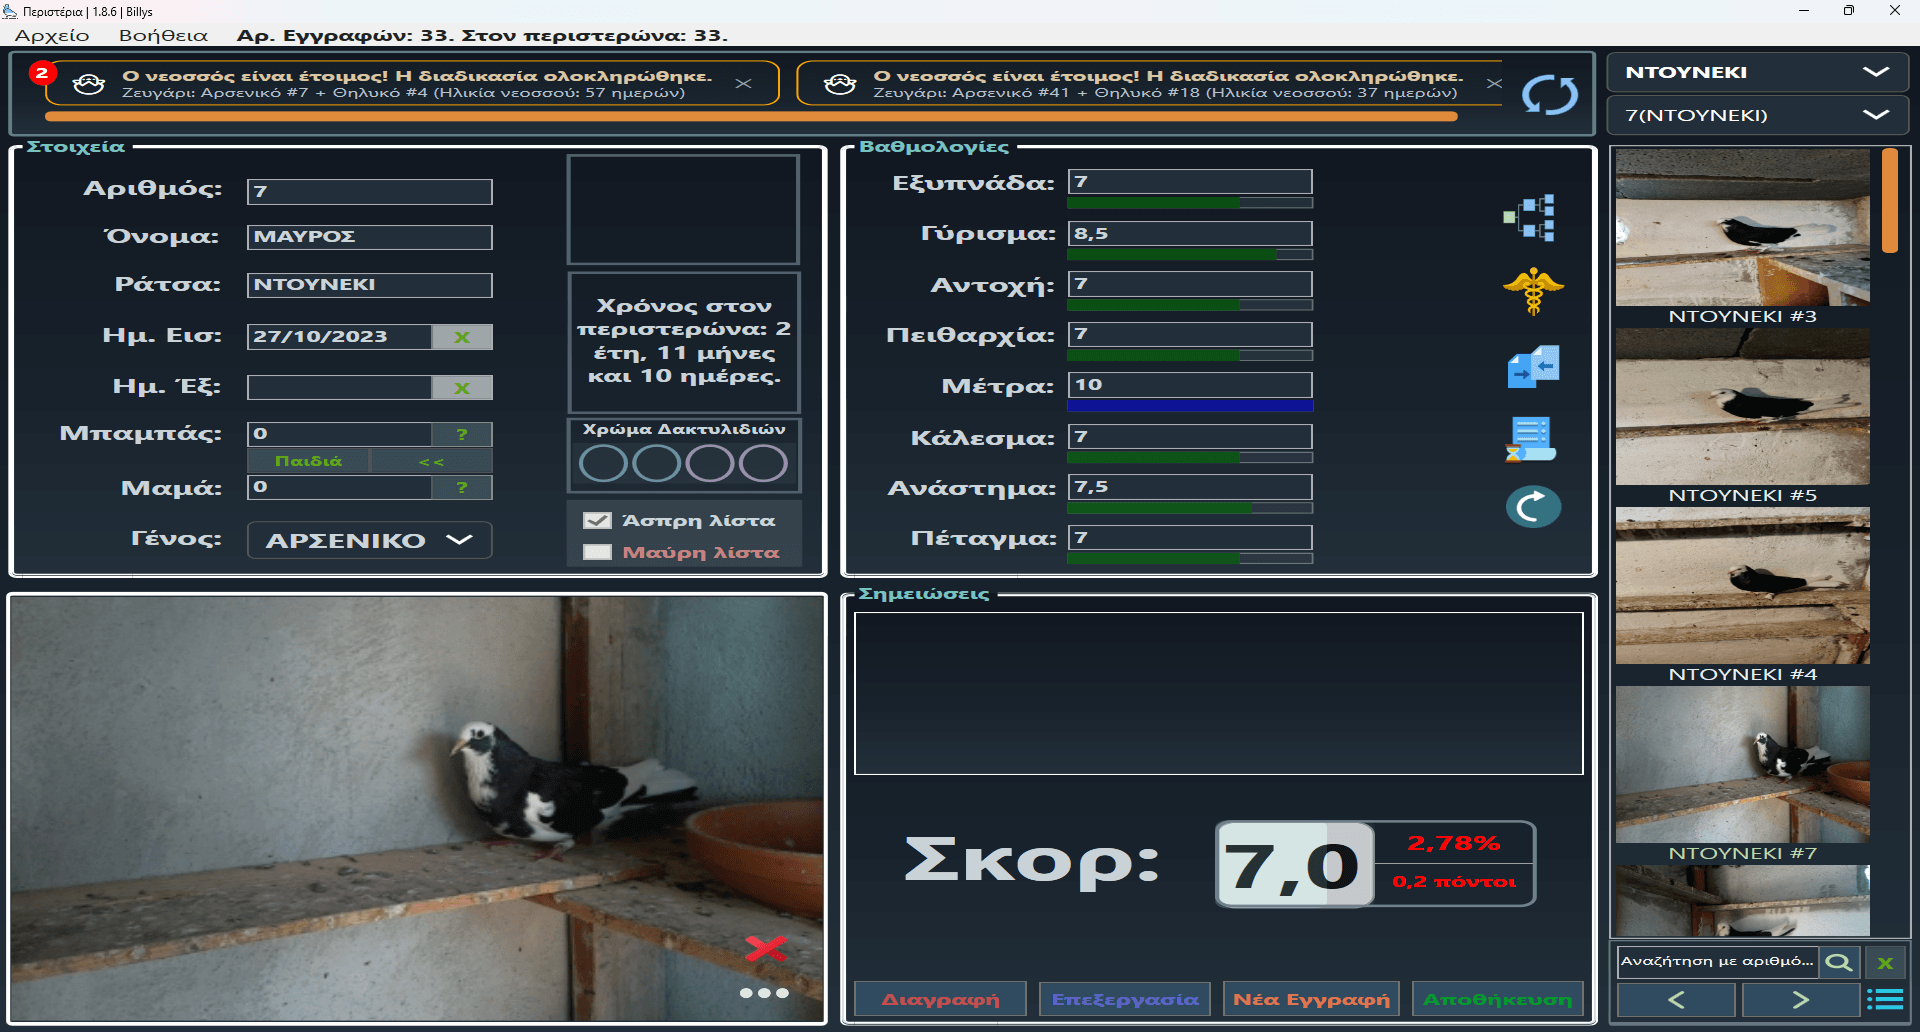Screen dimensions: 1920x1032
Task: Open the medical caduceus icon
Action: [1533, 291]
